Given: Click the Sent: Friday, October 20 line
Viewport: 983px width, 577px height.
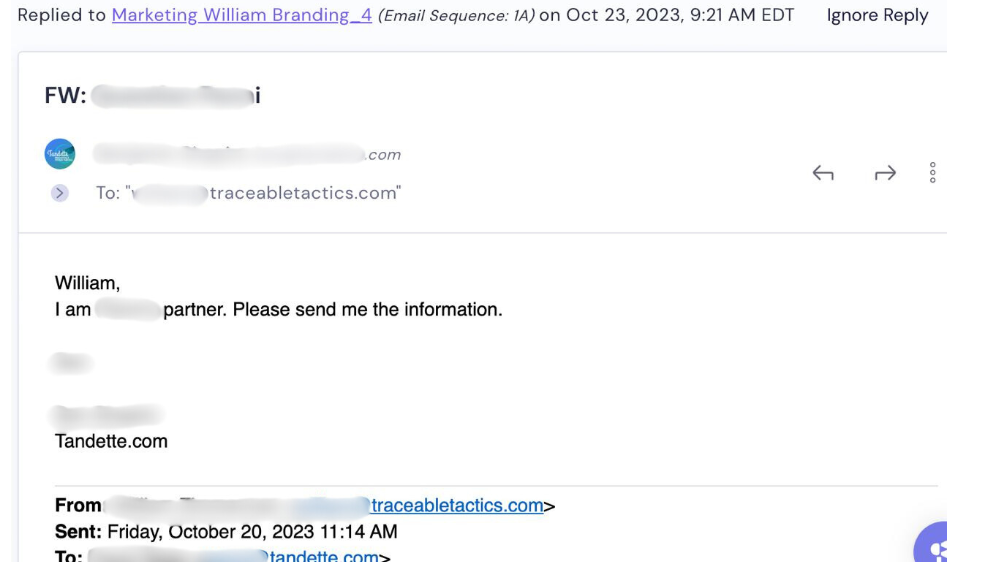Looking at the screenshot, I should coord(226,531).
